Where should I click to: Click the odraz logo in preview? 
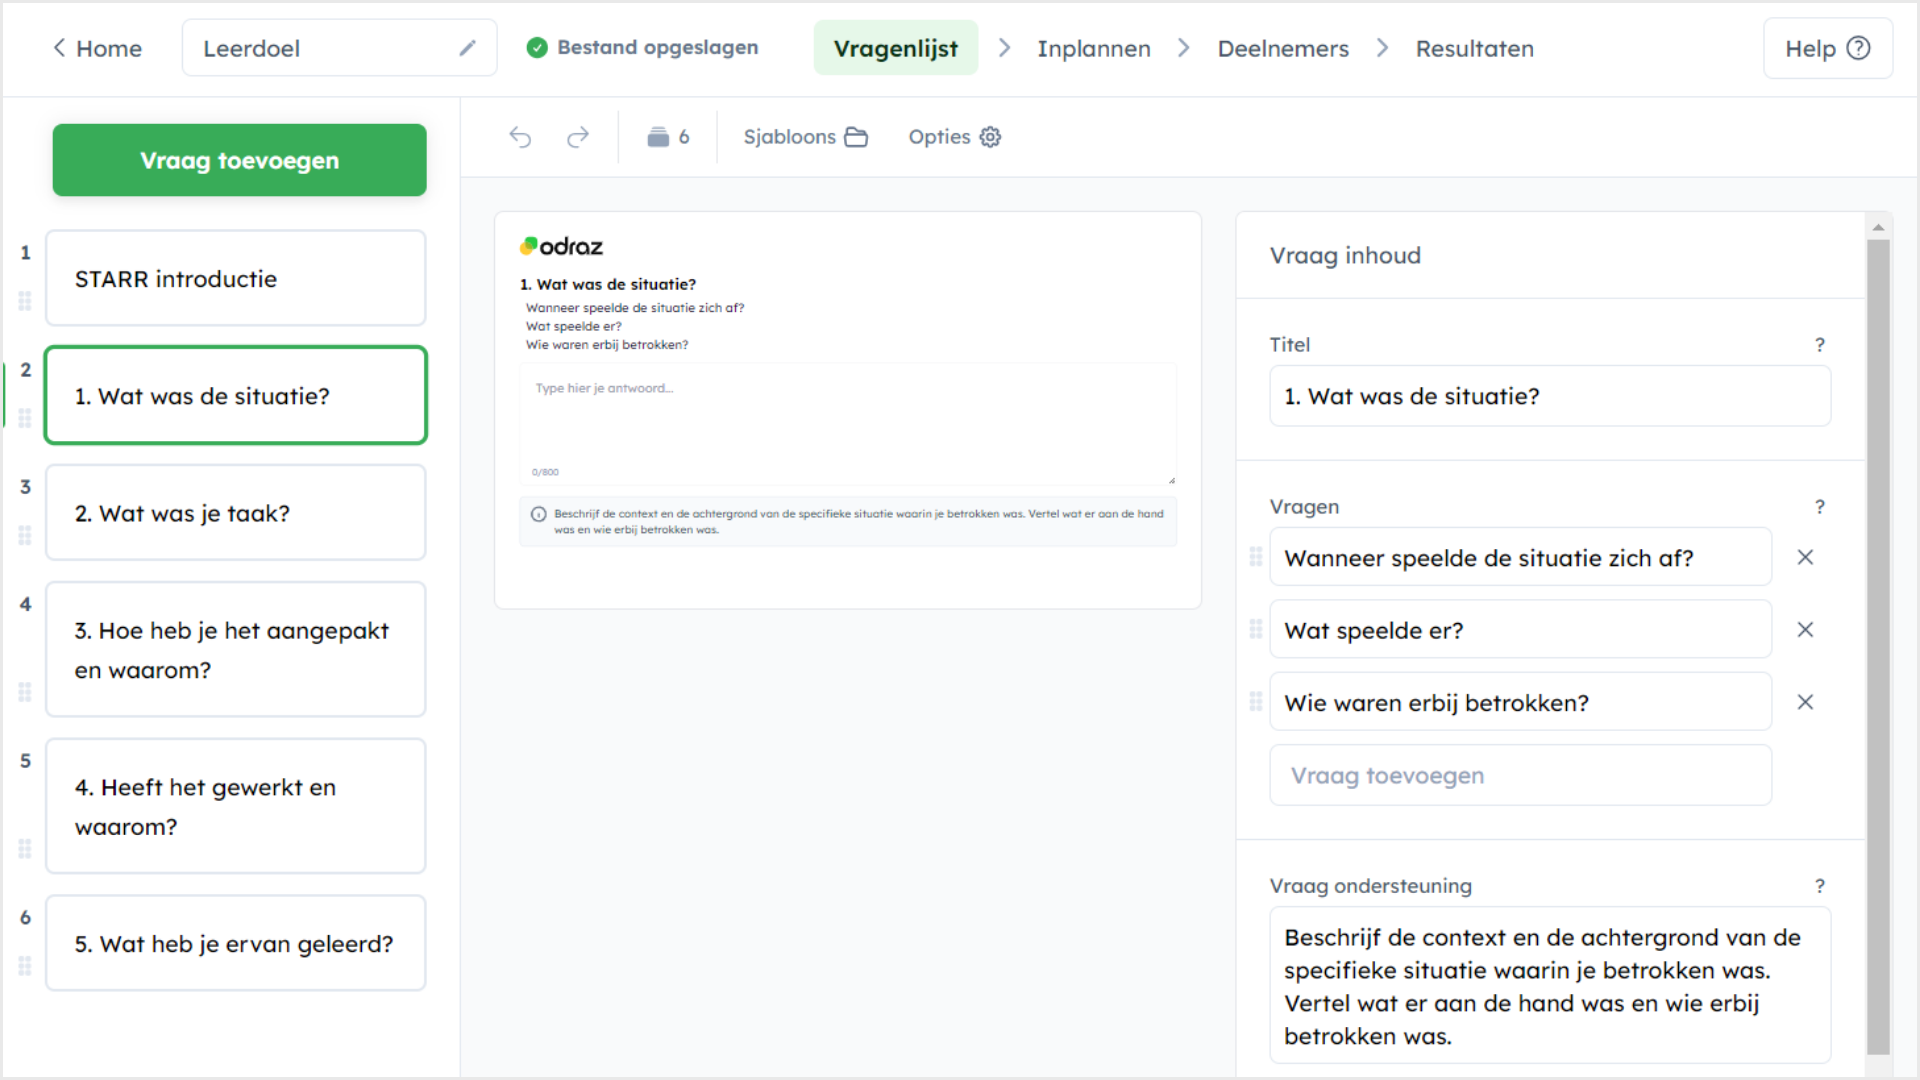(x=561, y=246)
